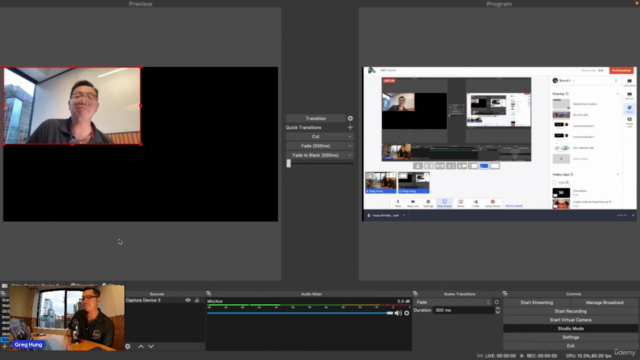Screen dimensions: 640x360
Task: Click the recording status dot beside REC
Action: (522, 356)
